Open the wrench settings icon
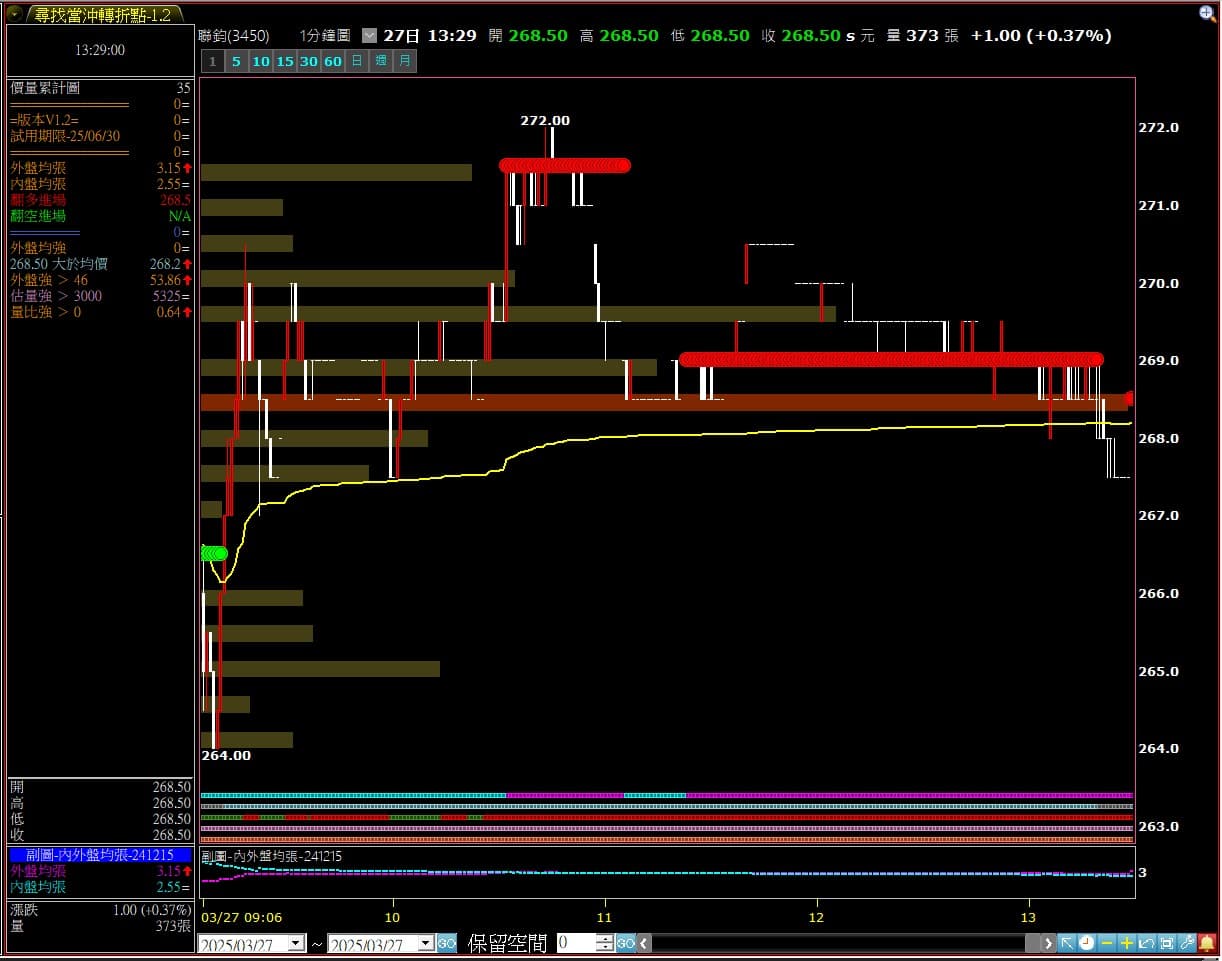 [x=1187, y=943]
